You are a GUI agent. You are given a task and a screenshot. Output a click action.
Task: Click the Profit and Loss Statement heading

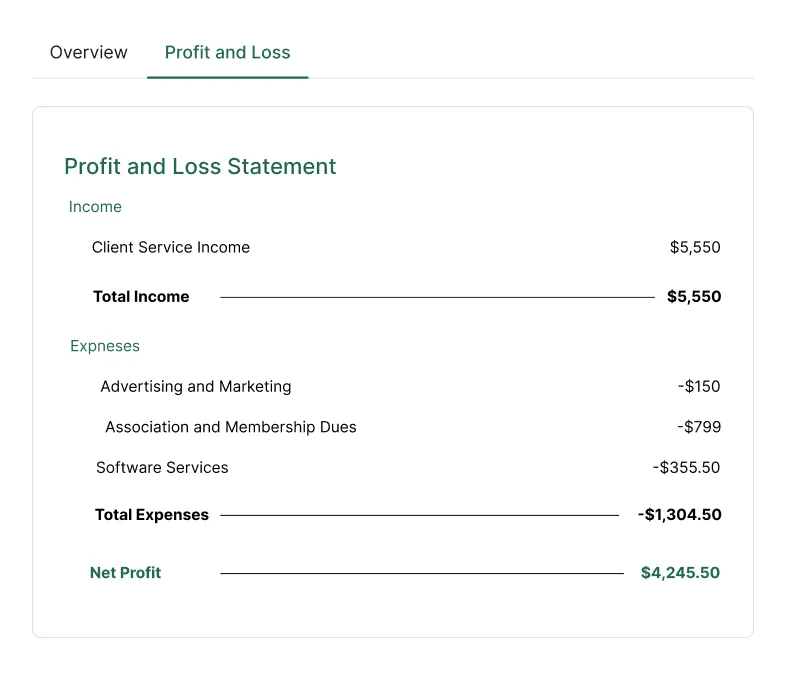click(200, 166)
